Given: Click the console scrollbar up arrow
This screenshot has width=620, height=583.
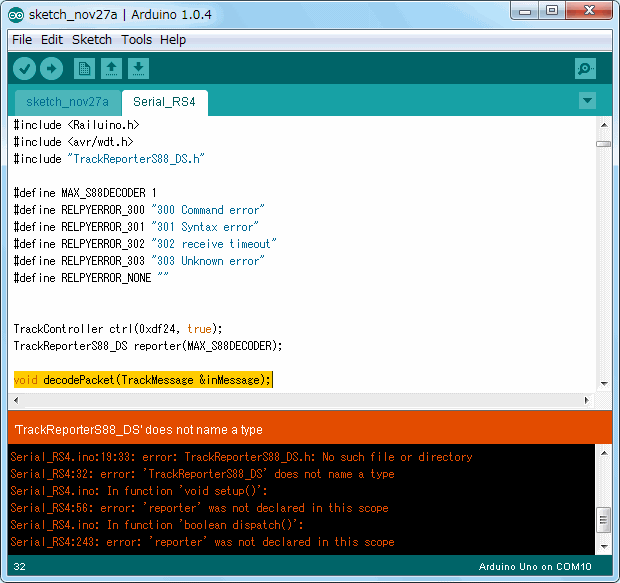Looking at the screenshot, I should 604,453.
